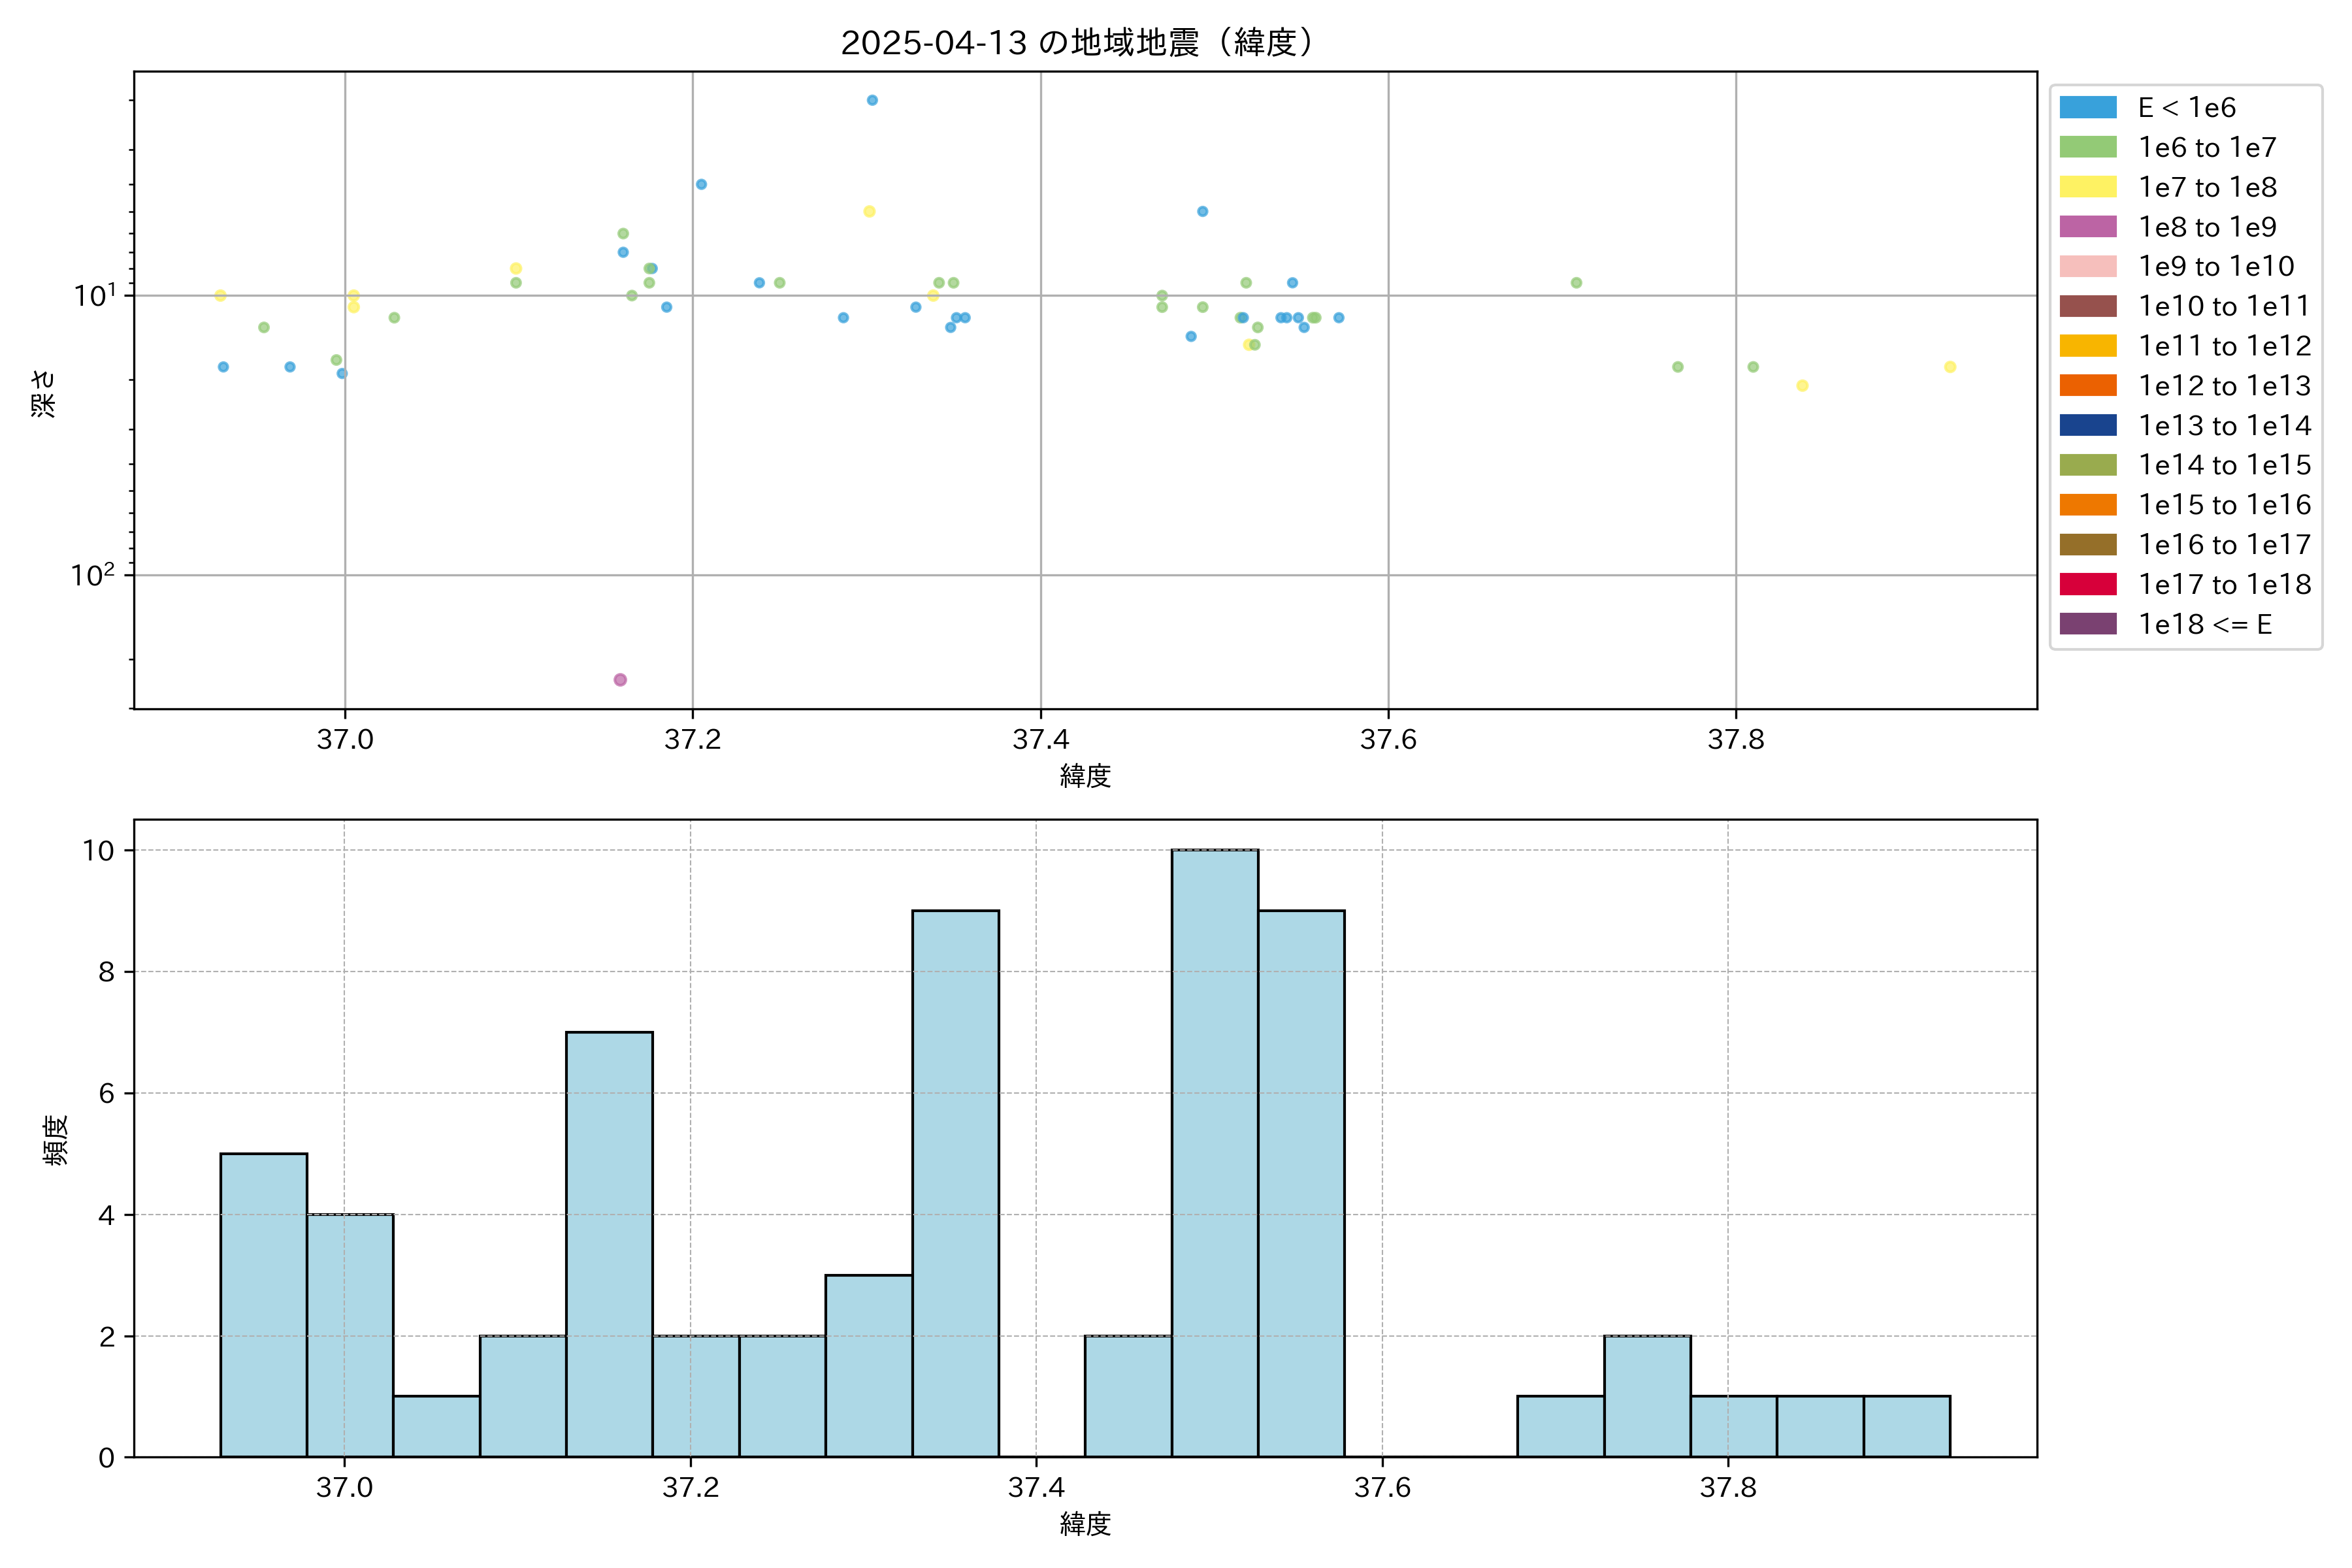Click the pink 1e9 to 1e10 legend swatch
Screen dimensions: 2352x1568
coord(2088,266)
